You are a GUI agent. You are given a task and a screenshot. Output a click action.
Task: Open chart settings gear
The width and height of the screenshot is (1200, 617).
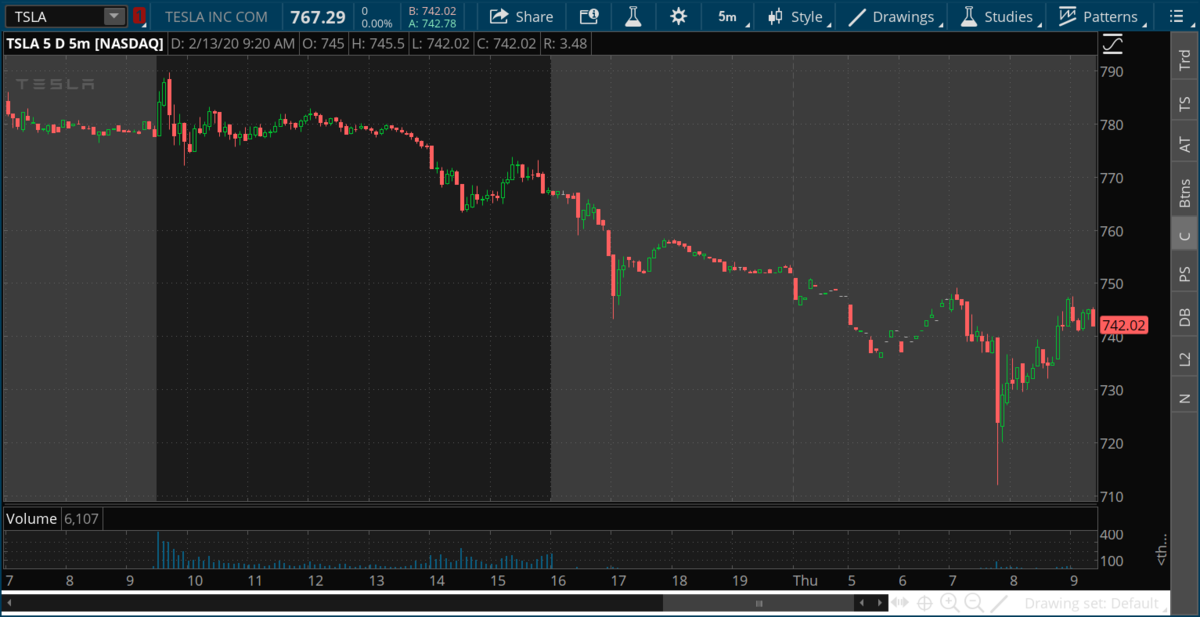click(679, 16)
